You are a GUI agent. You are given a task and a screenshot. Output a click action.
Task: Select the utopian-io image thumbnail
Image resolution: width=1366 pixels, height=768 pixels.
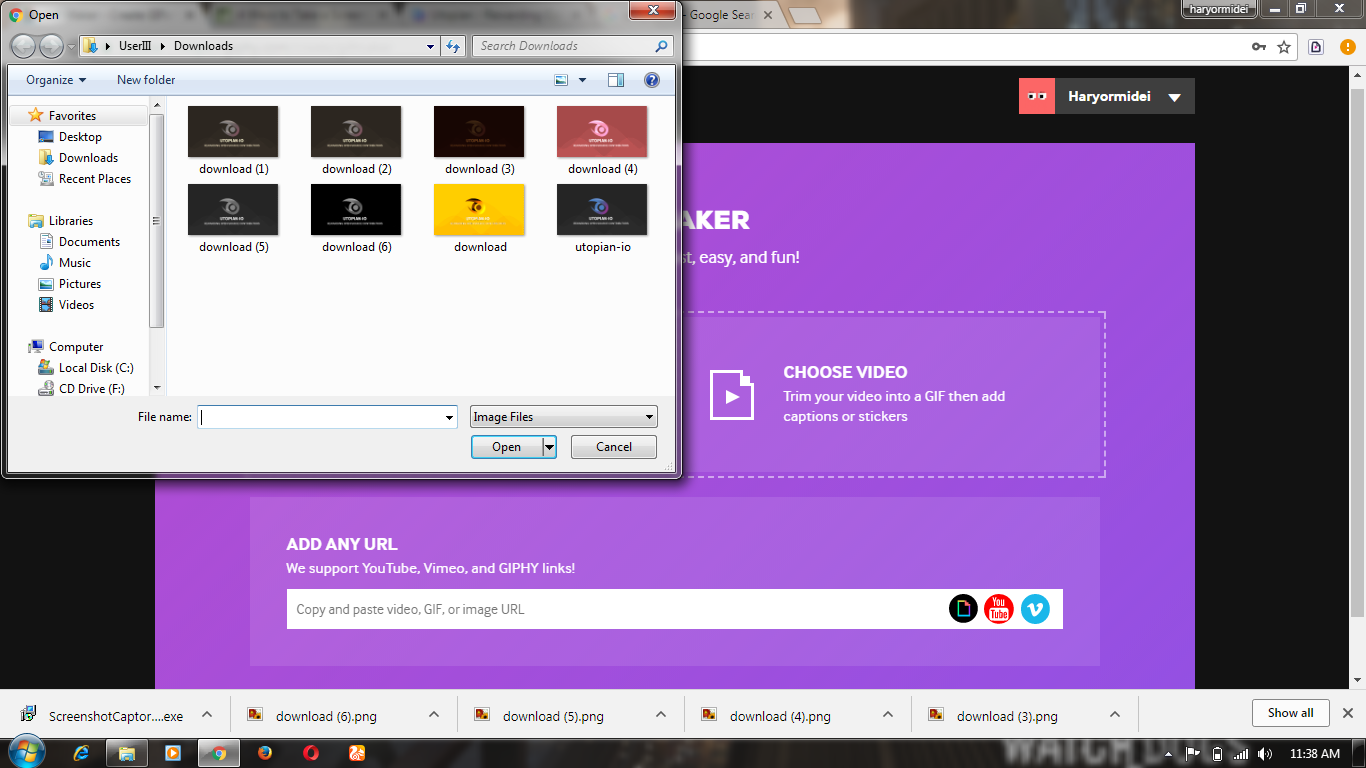click(602, 211)
